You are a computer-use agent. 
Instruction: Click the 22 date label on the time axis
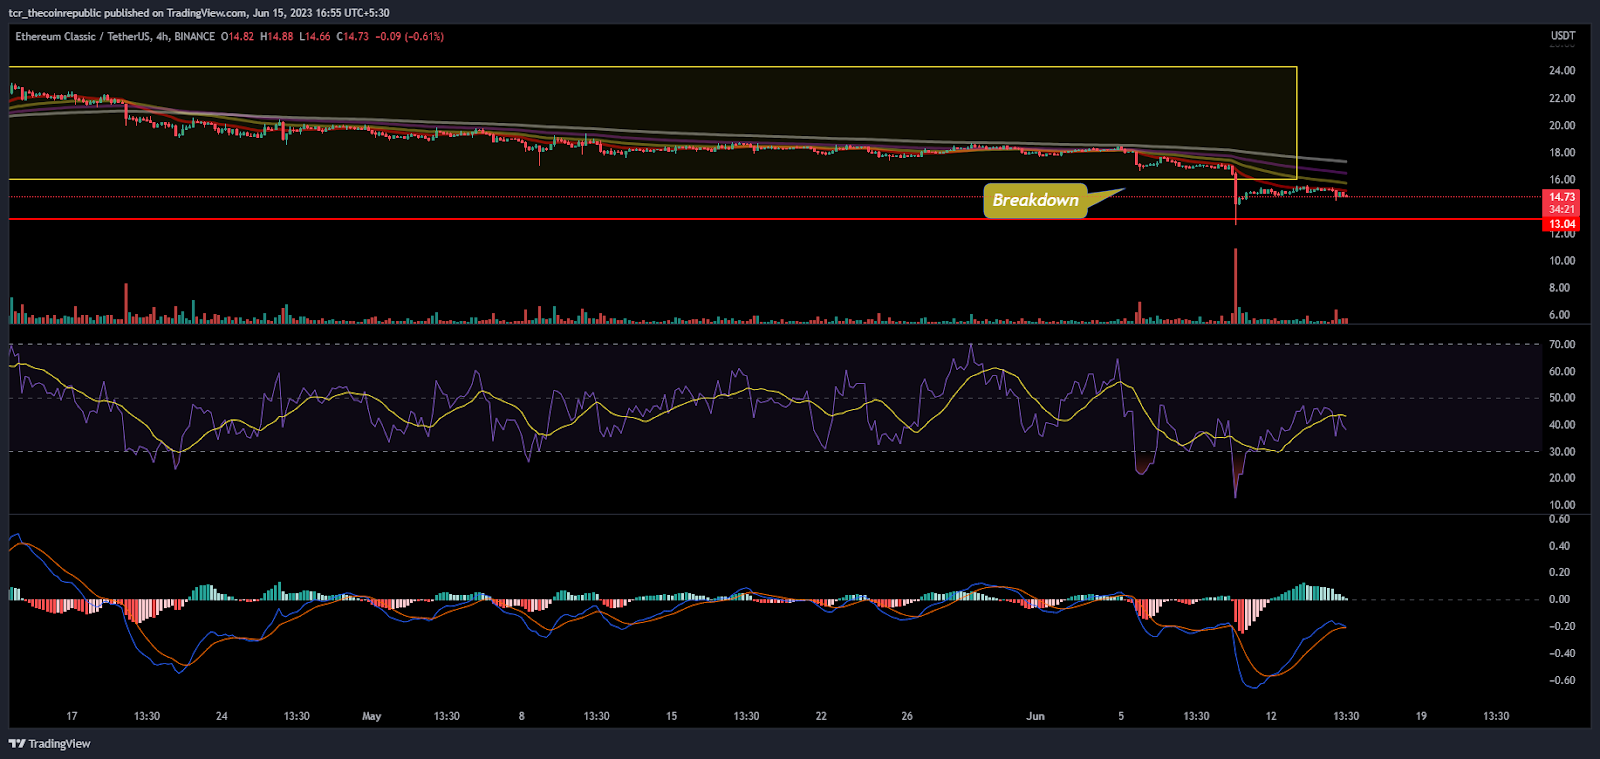(x=822, y=716)
